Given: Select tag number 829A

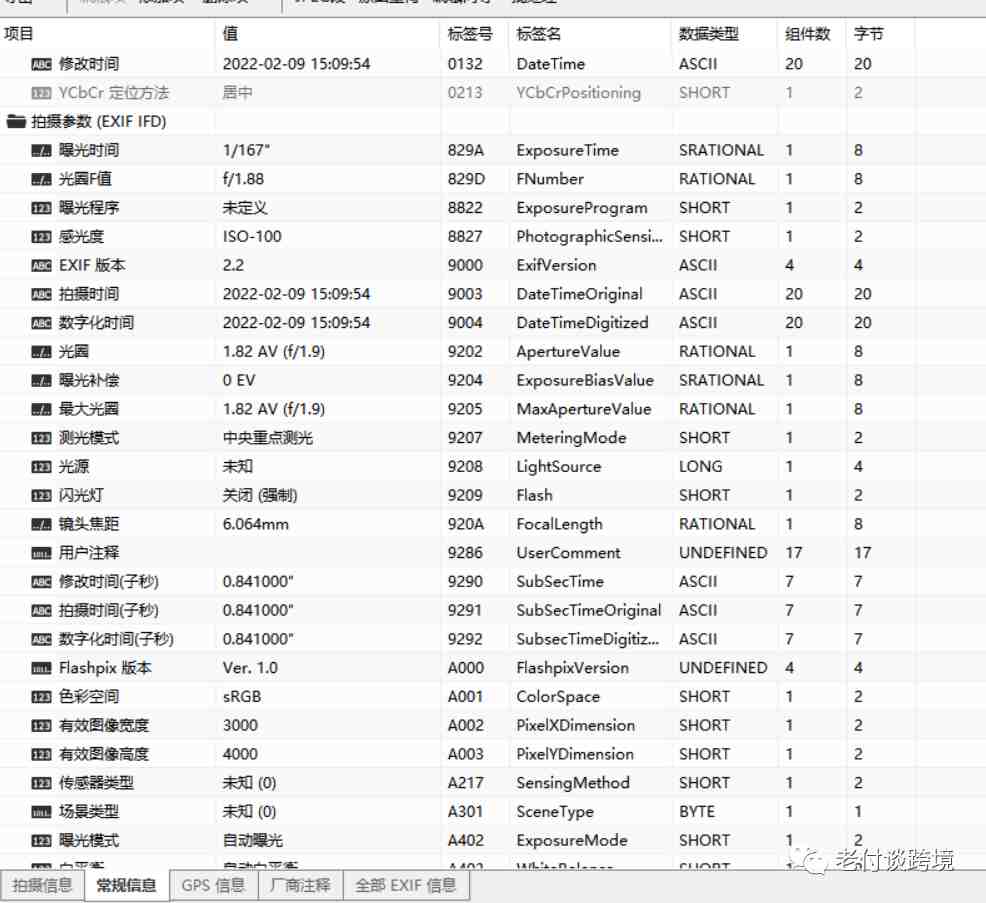Looking at the screenshot, I should (x=466, y=150).
